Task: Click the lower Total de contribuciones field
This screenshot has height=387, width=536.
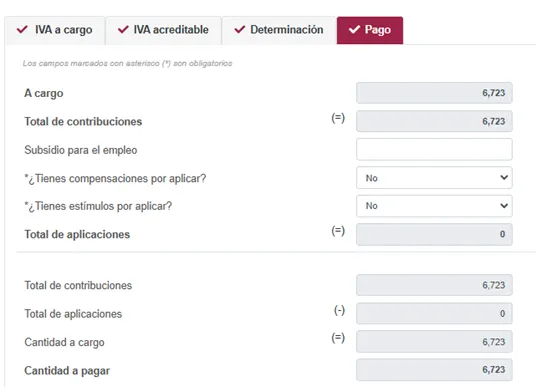Action: pyautogui.click(x=434, y=285)
